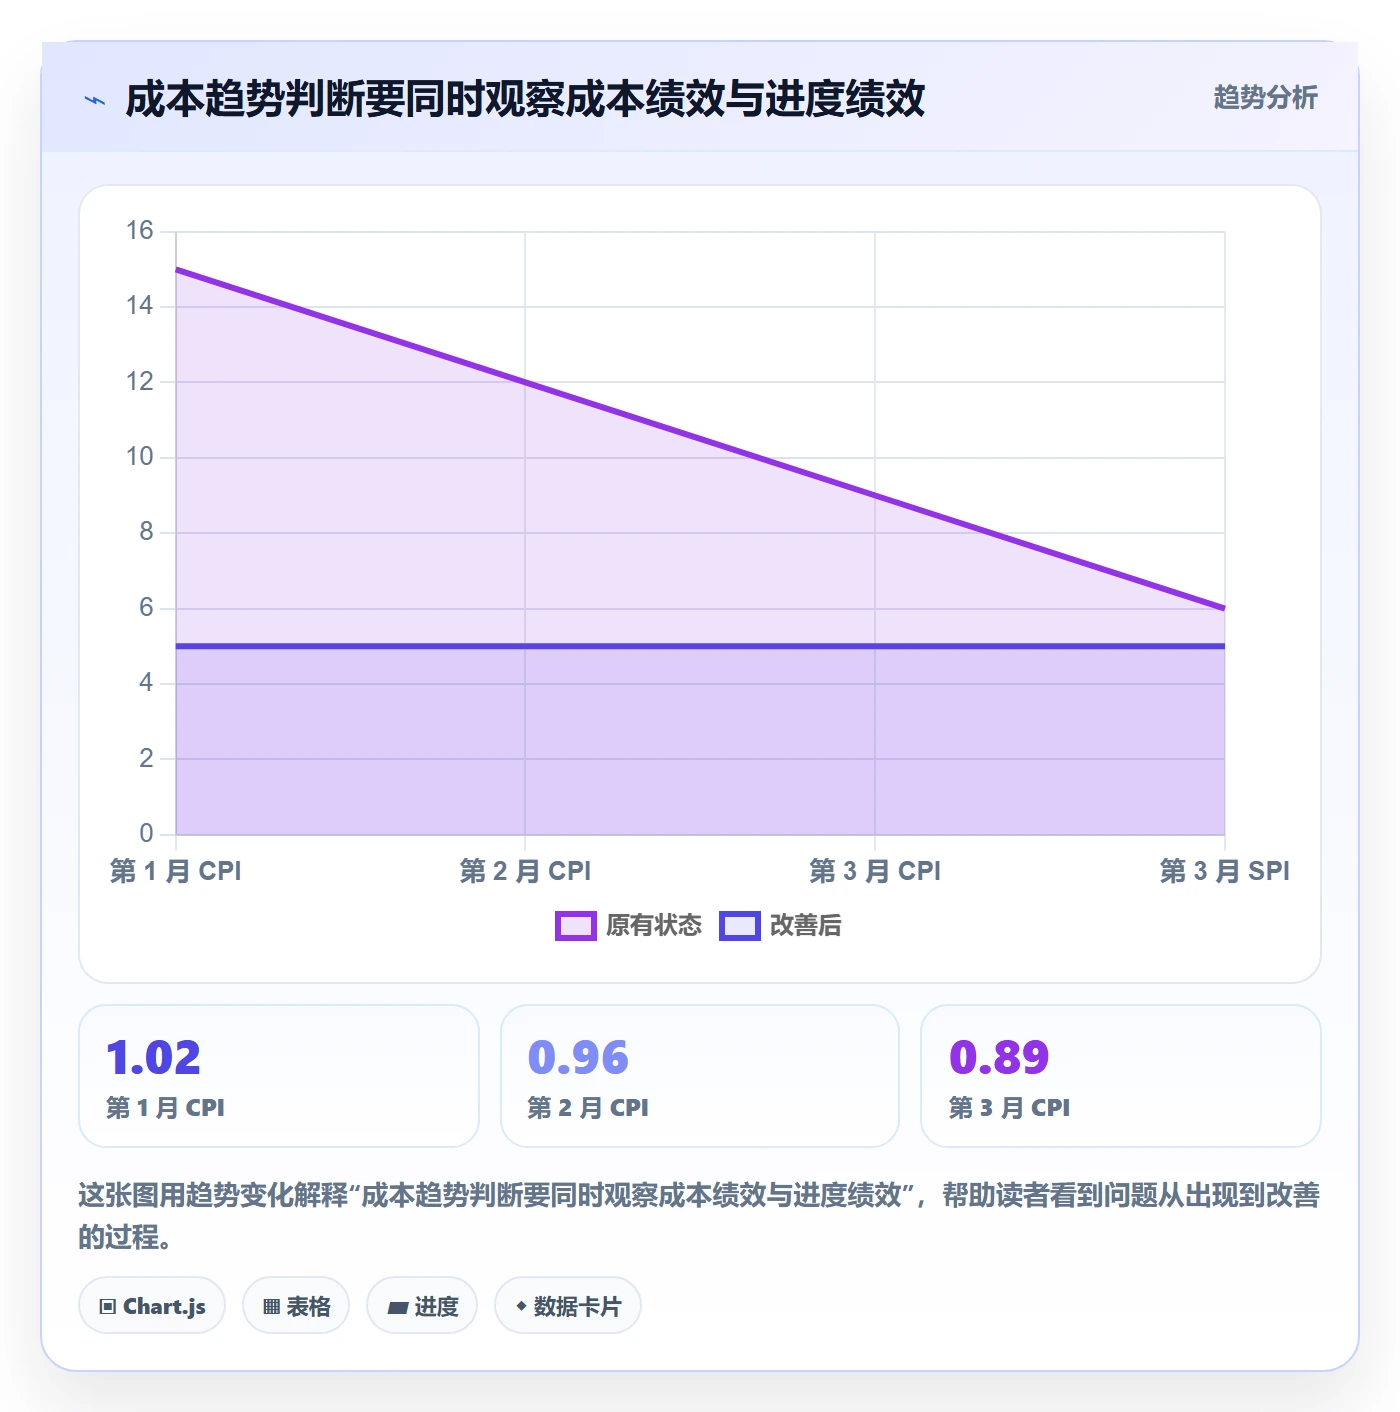Select the Chart.js tag chip
The height and width of the screenshot is (1412, 1400).
point(152,1306)
